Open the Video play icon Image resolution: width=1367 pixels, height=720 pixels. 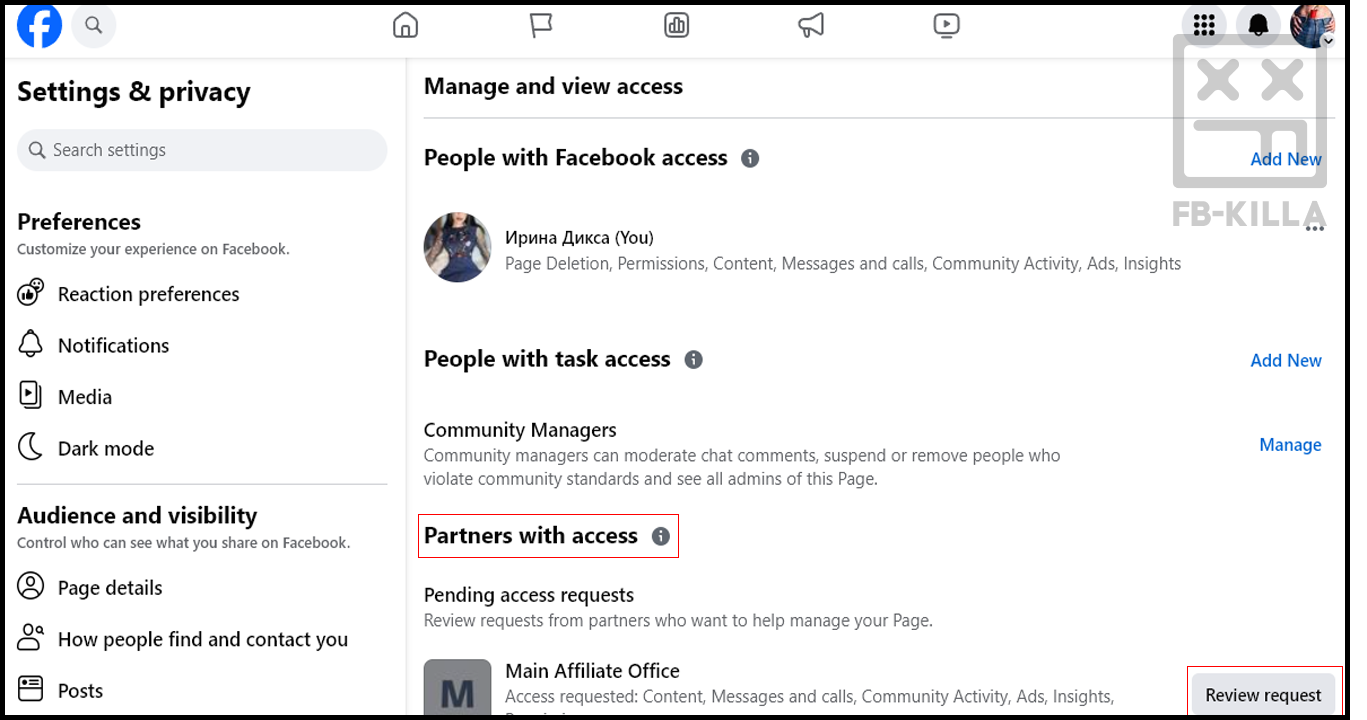(946, 26)
